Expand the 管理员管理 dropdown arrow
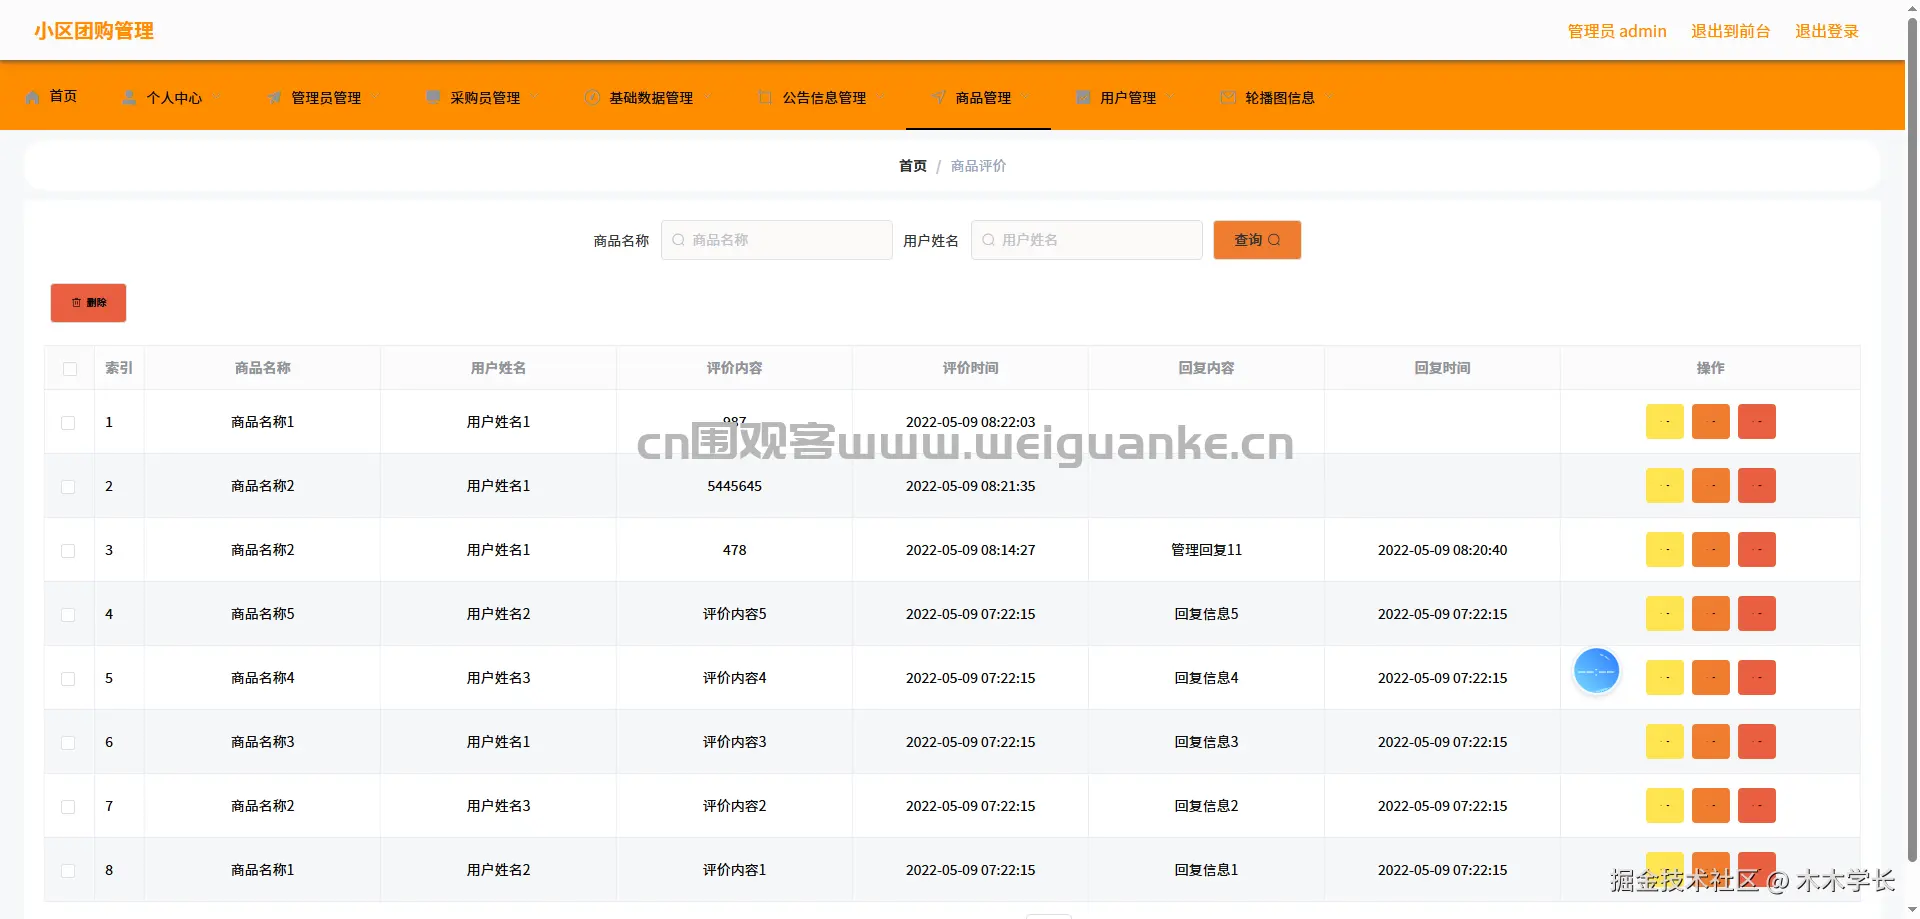The height and width of the screenshot is (919, 1920). click(375, 98)
